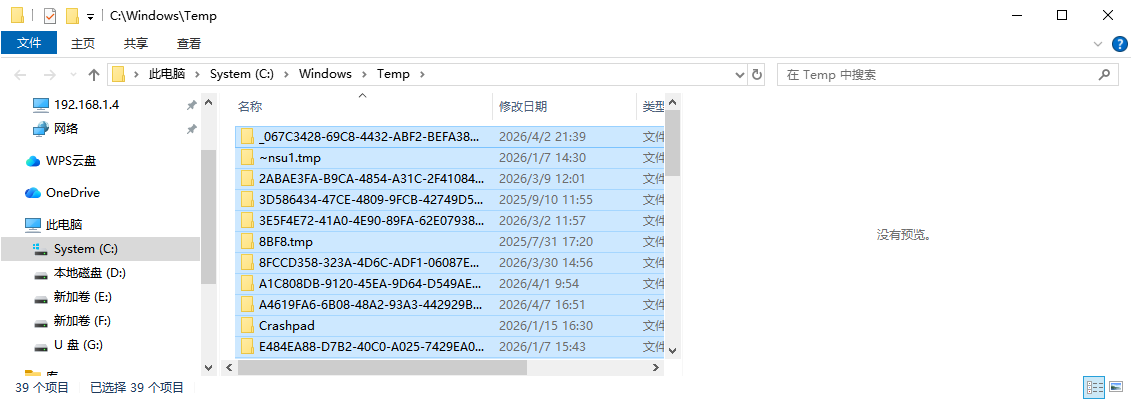
Task: Switch to large icons view icon
Action: click(1117, 387)
